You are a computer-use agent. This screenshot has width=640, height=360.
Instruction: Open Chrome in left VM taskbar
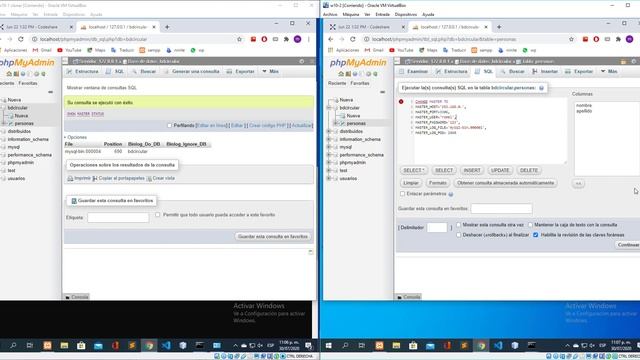149,346
